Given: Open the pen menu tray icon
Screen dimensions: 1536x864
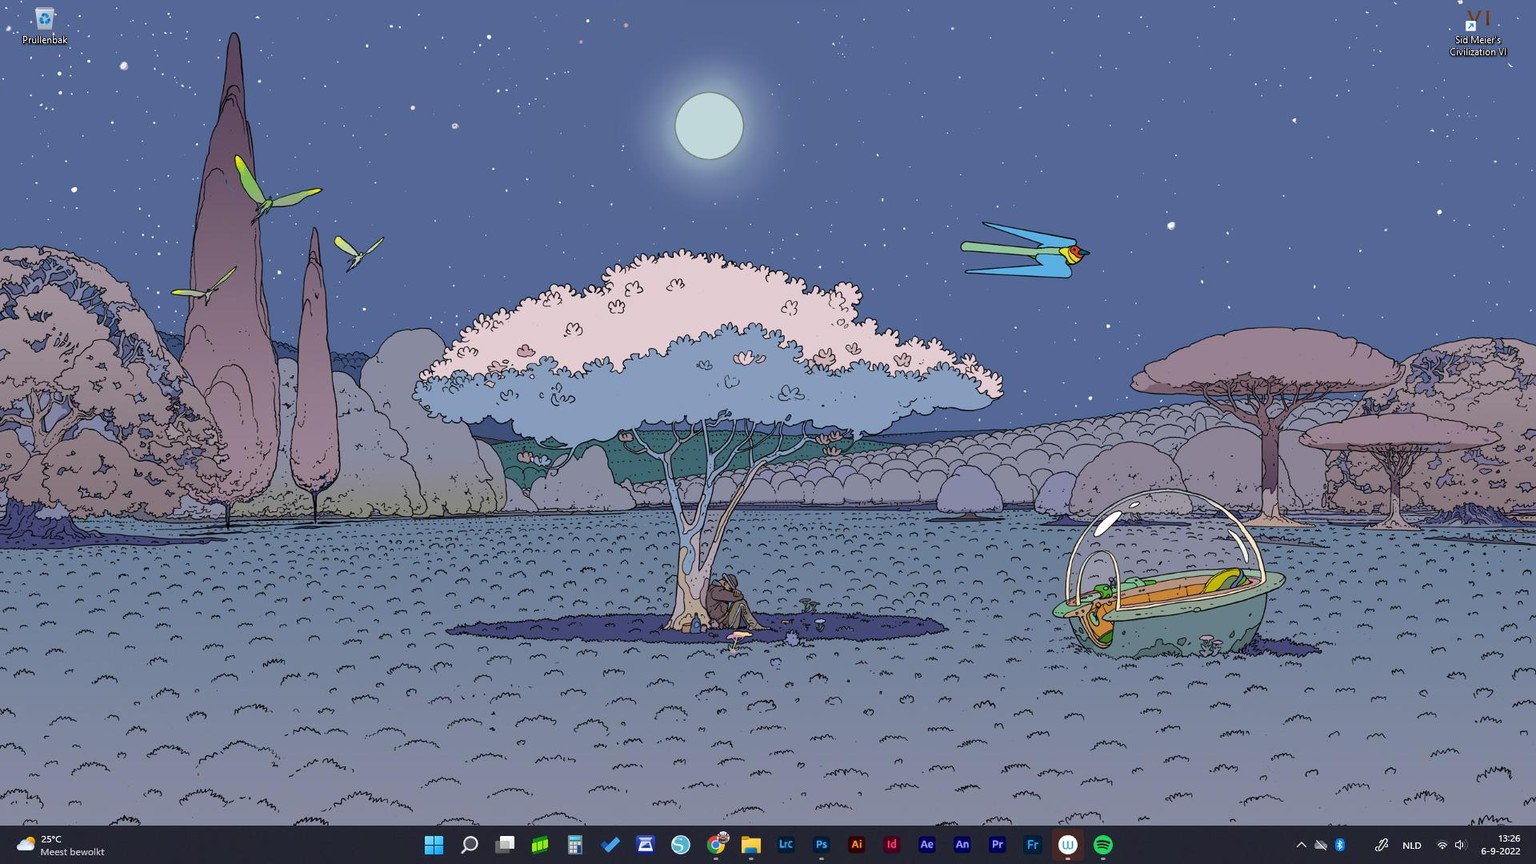Looking at the screenshot, I should coord(1381,845).
